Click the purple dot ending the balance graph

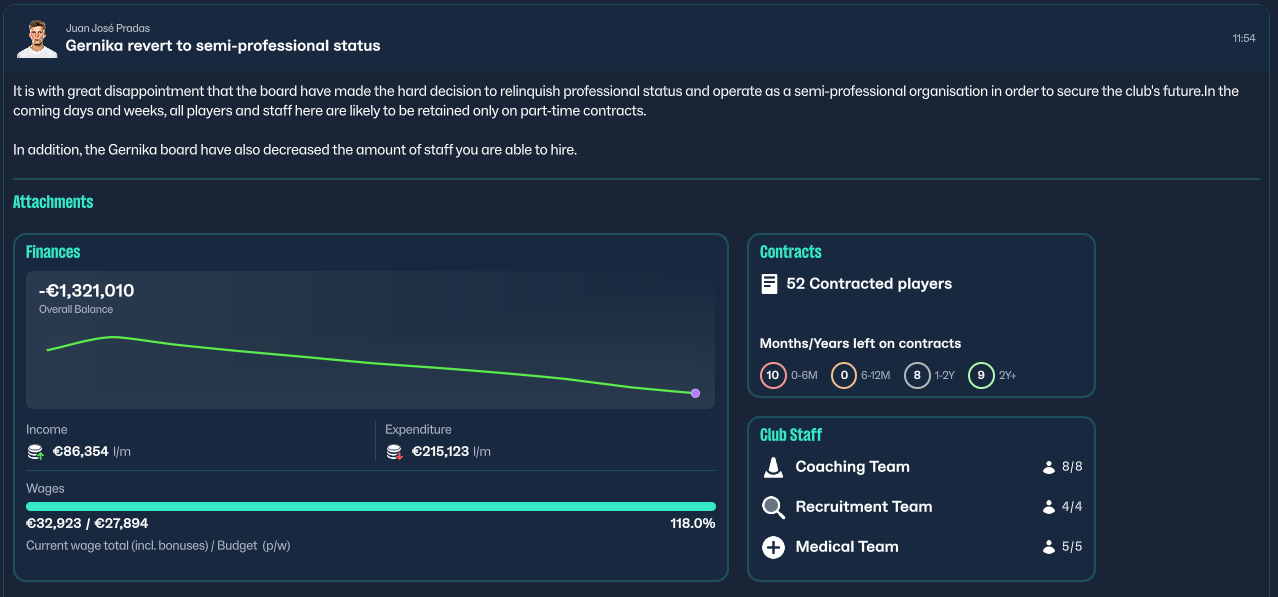point(695,393)
